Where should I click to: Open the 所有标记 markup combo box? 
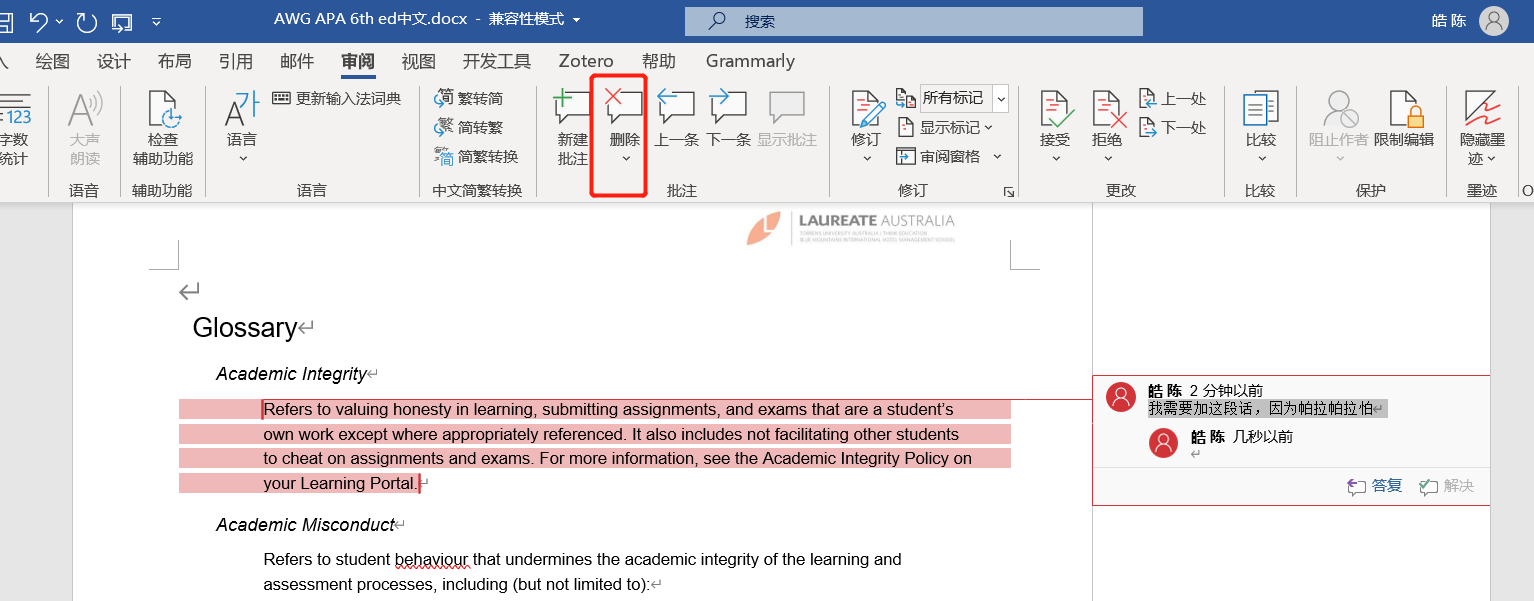coord(964,98)
